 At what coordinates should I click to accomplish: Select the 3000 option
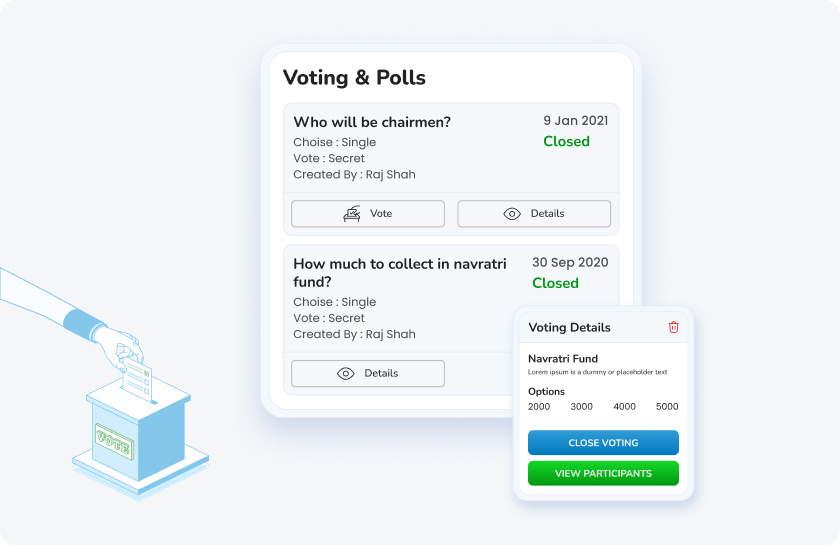pyautogui.click(x=581, y=407)
